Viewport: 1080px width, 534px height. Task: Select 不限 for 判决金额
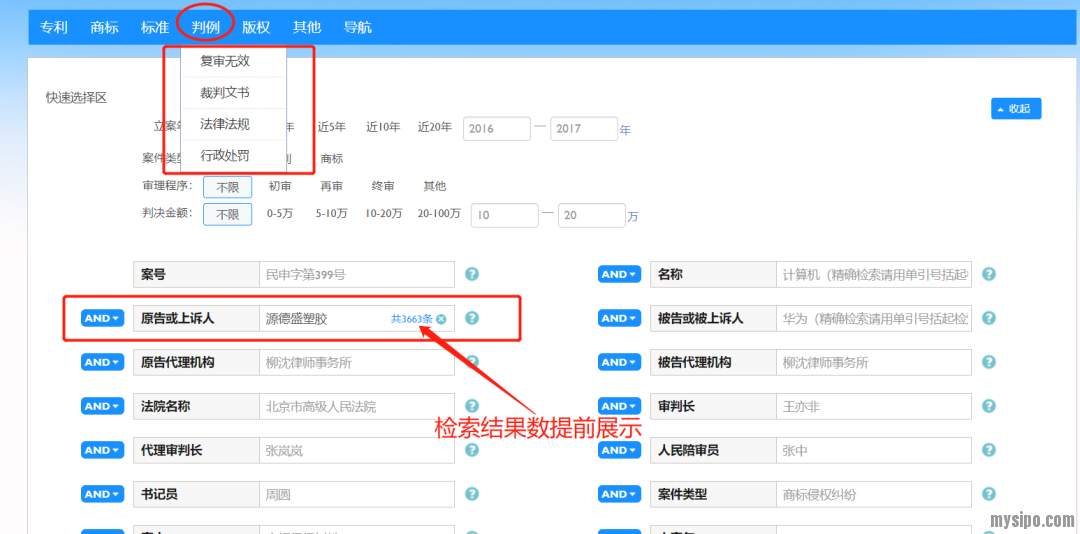227,214
